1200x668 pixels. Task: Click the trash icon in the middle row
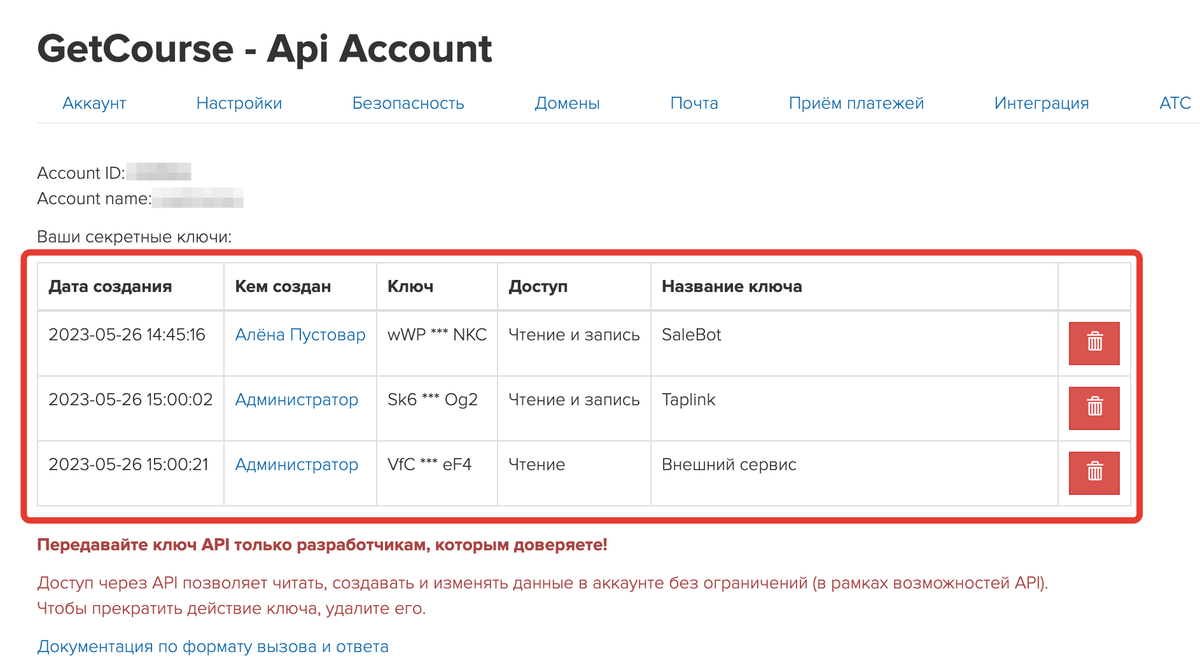[1094, 408]
